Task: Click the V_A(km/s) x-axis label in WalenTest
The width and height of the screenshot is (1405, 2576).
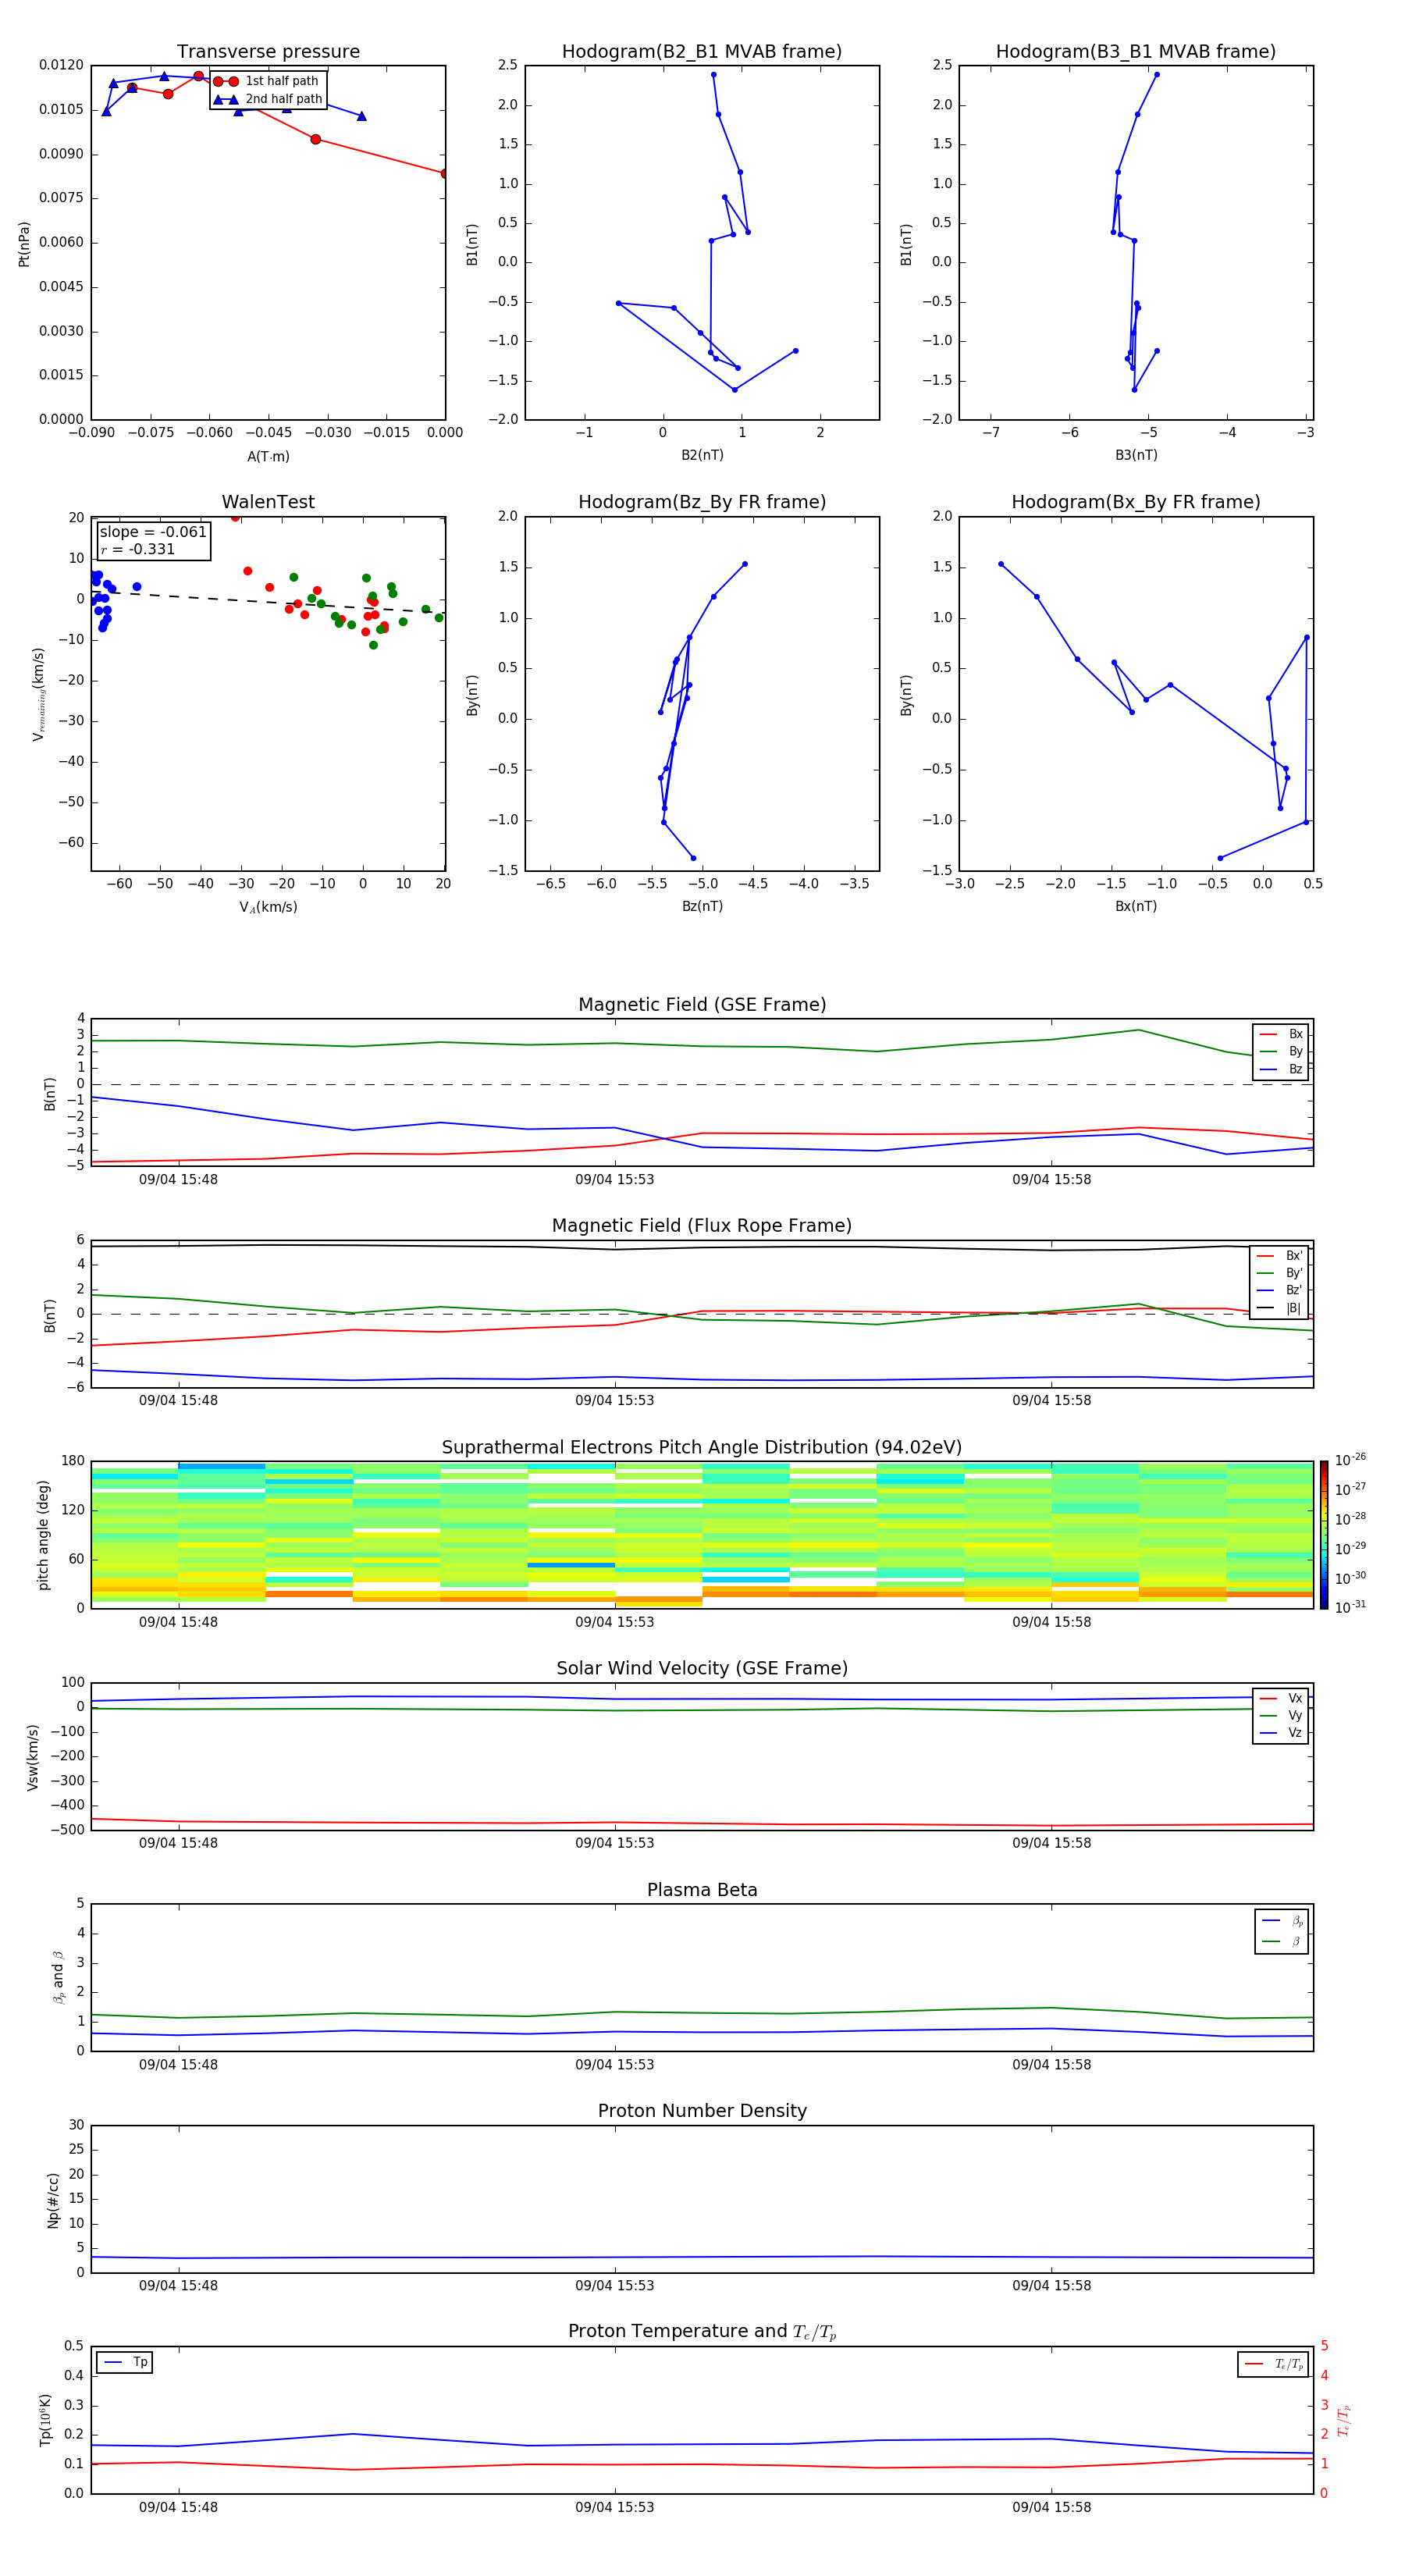Action: tap(268, 907)
